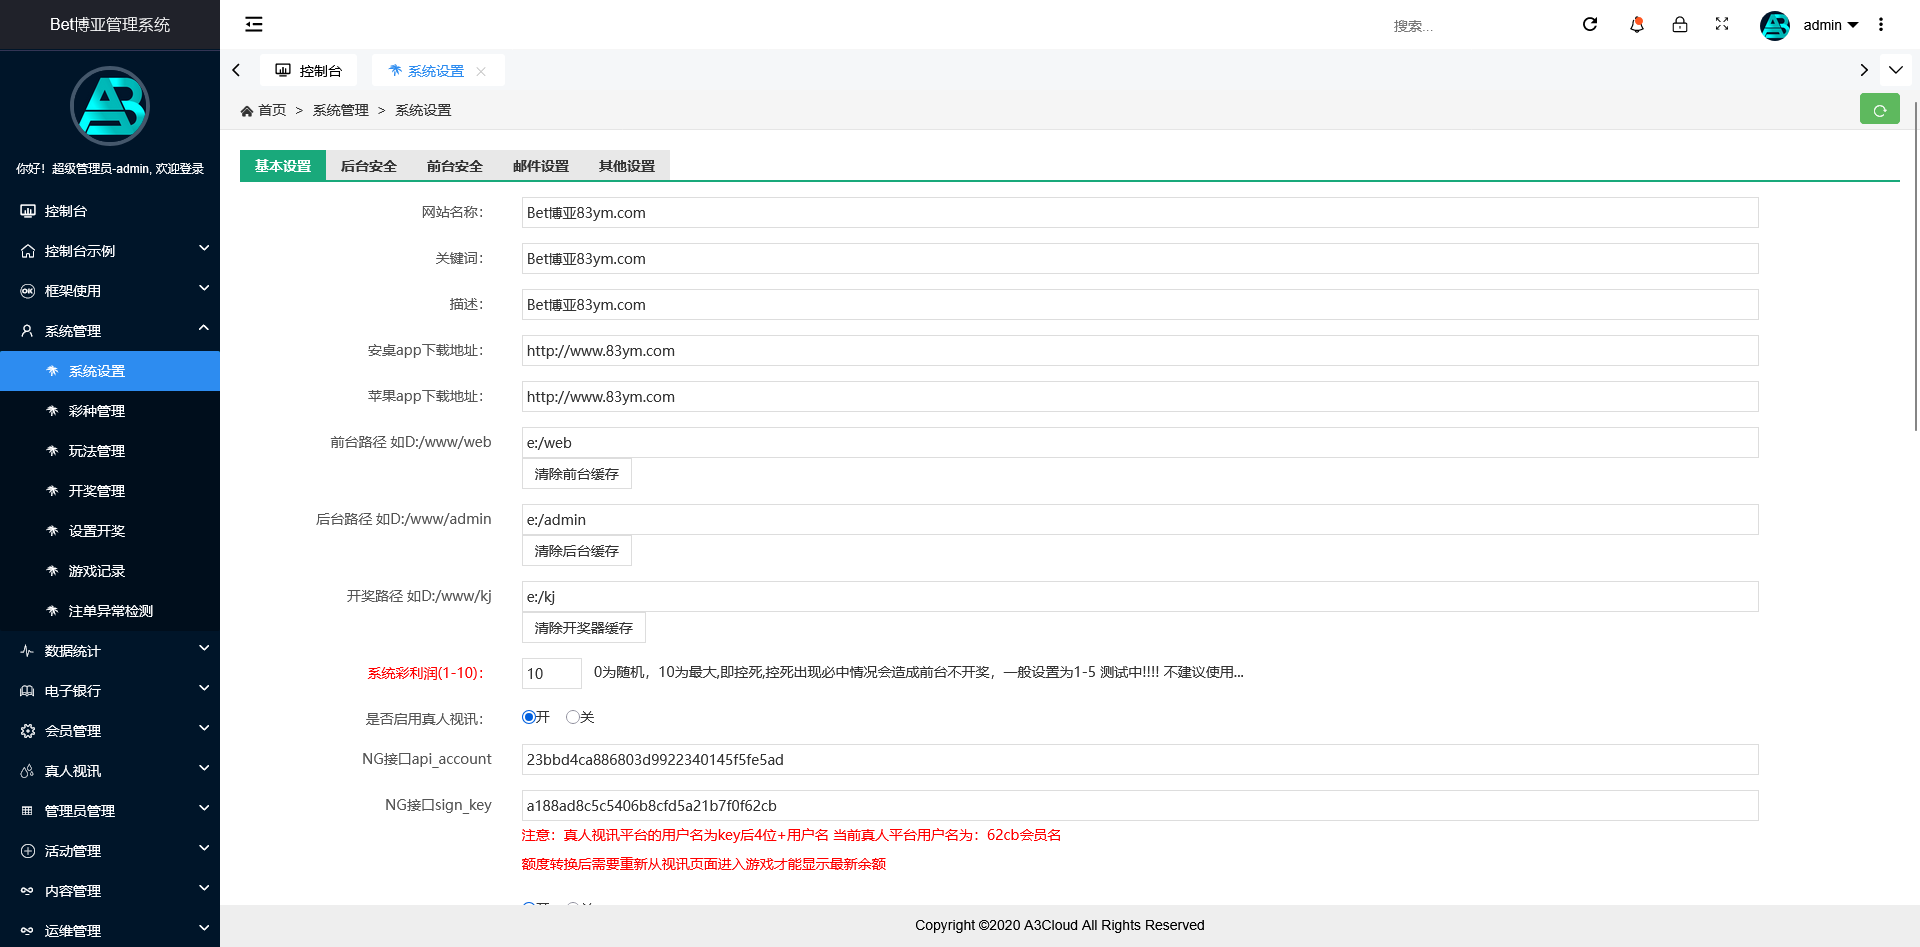Open 注单异常检测 in sidebar

point(110,611)
